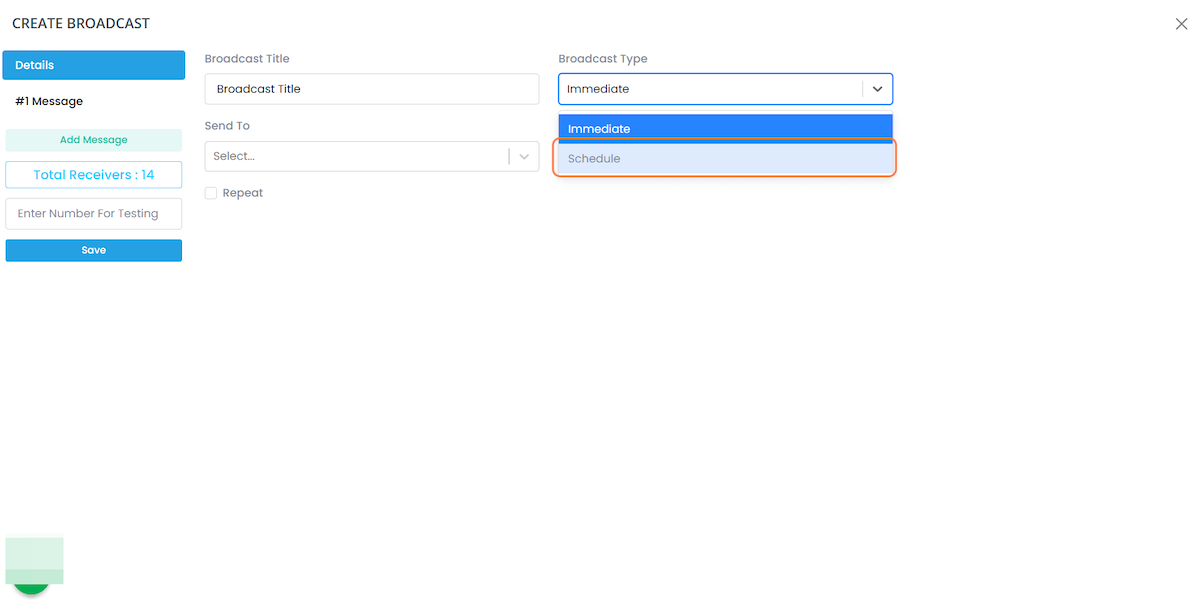This screenshot has height=601, width=1200.
Task: Click Total Receivers : 14 button
Action: 94,175
